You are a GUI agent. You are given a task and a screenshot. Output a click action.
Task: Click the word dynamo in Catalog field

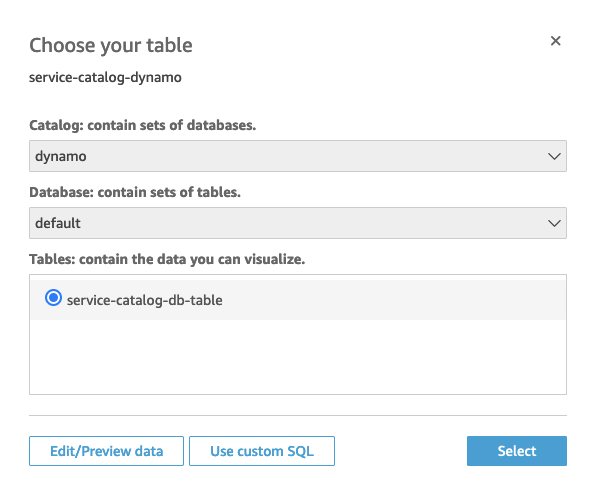click(61, 157)
